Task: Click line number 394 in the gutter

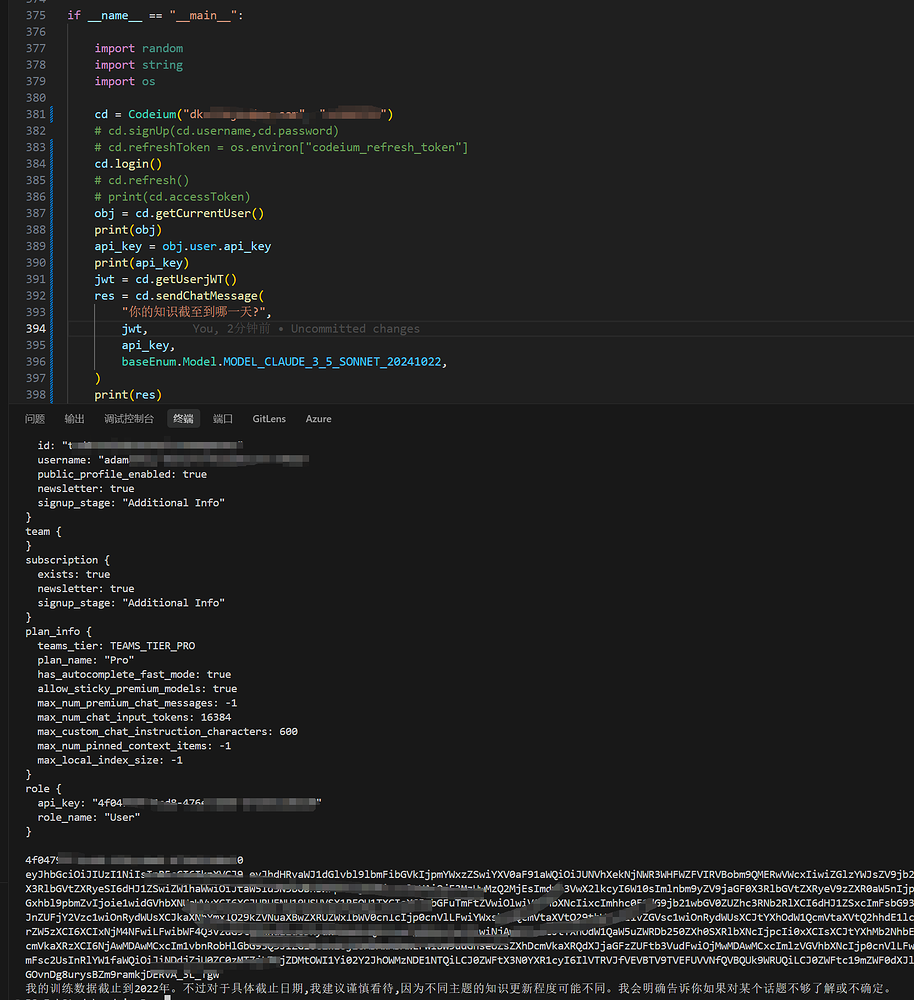Action: coord(36,328)
